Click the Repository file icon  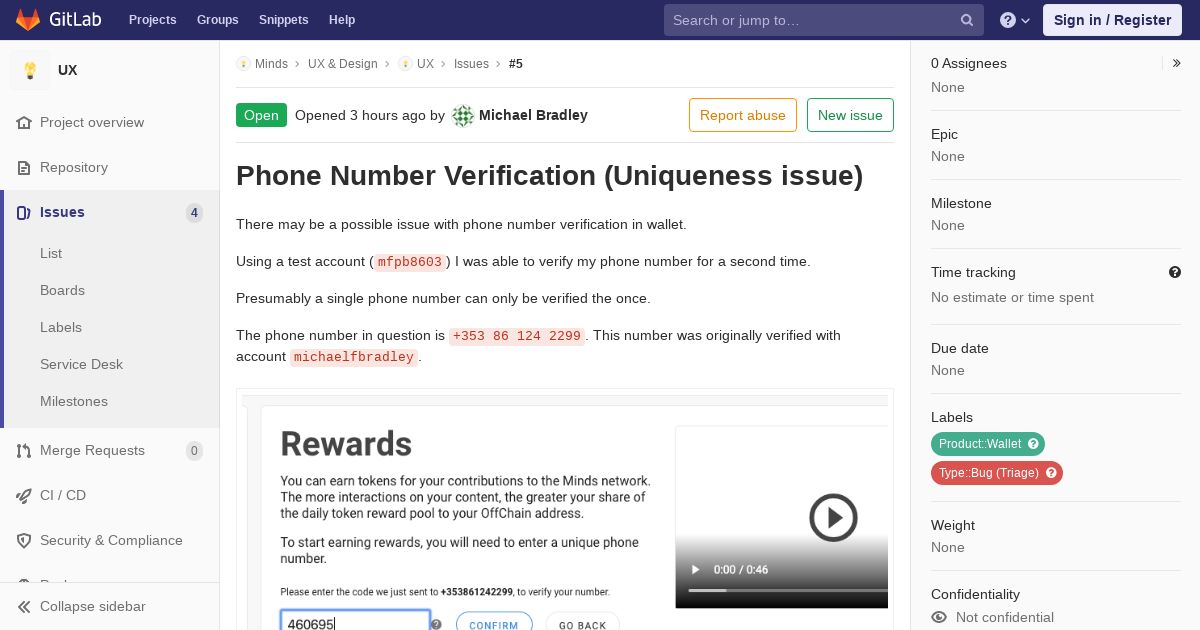pyautogui.click(x=24, y=168)
